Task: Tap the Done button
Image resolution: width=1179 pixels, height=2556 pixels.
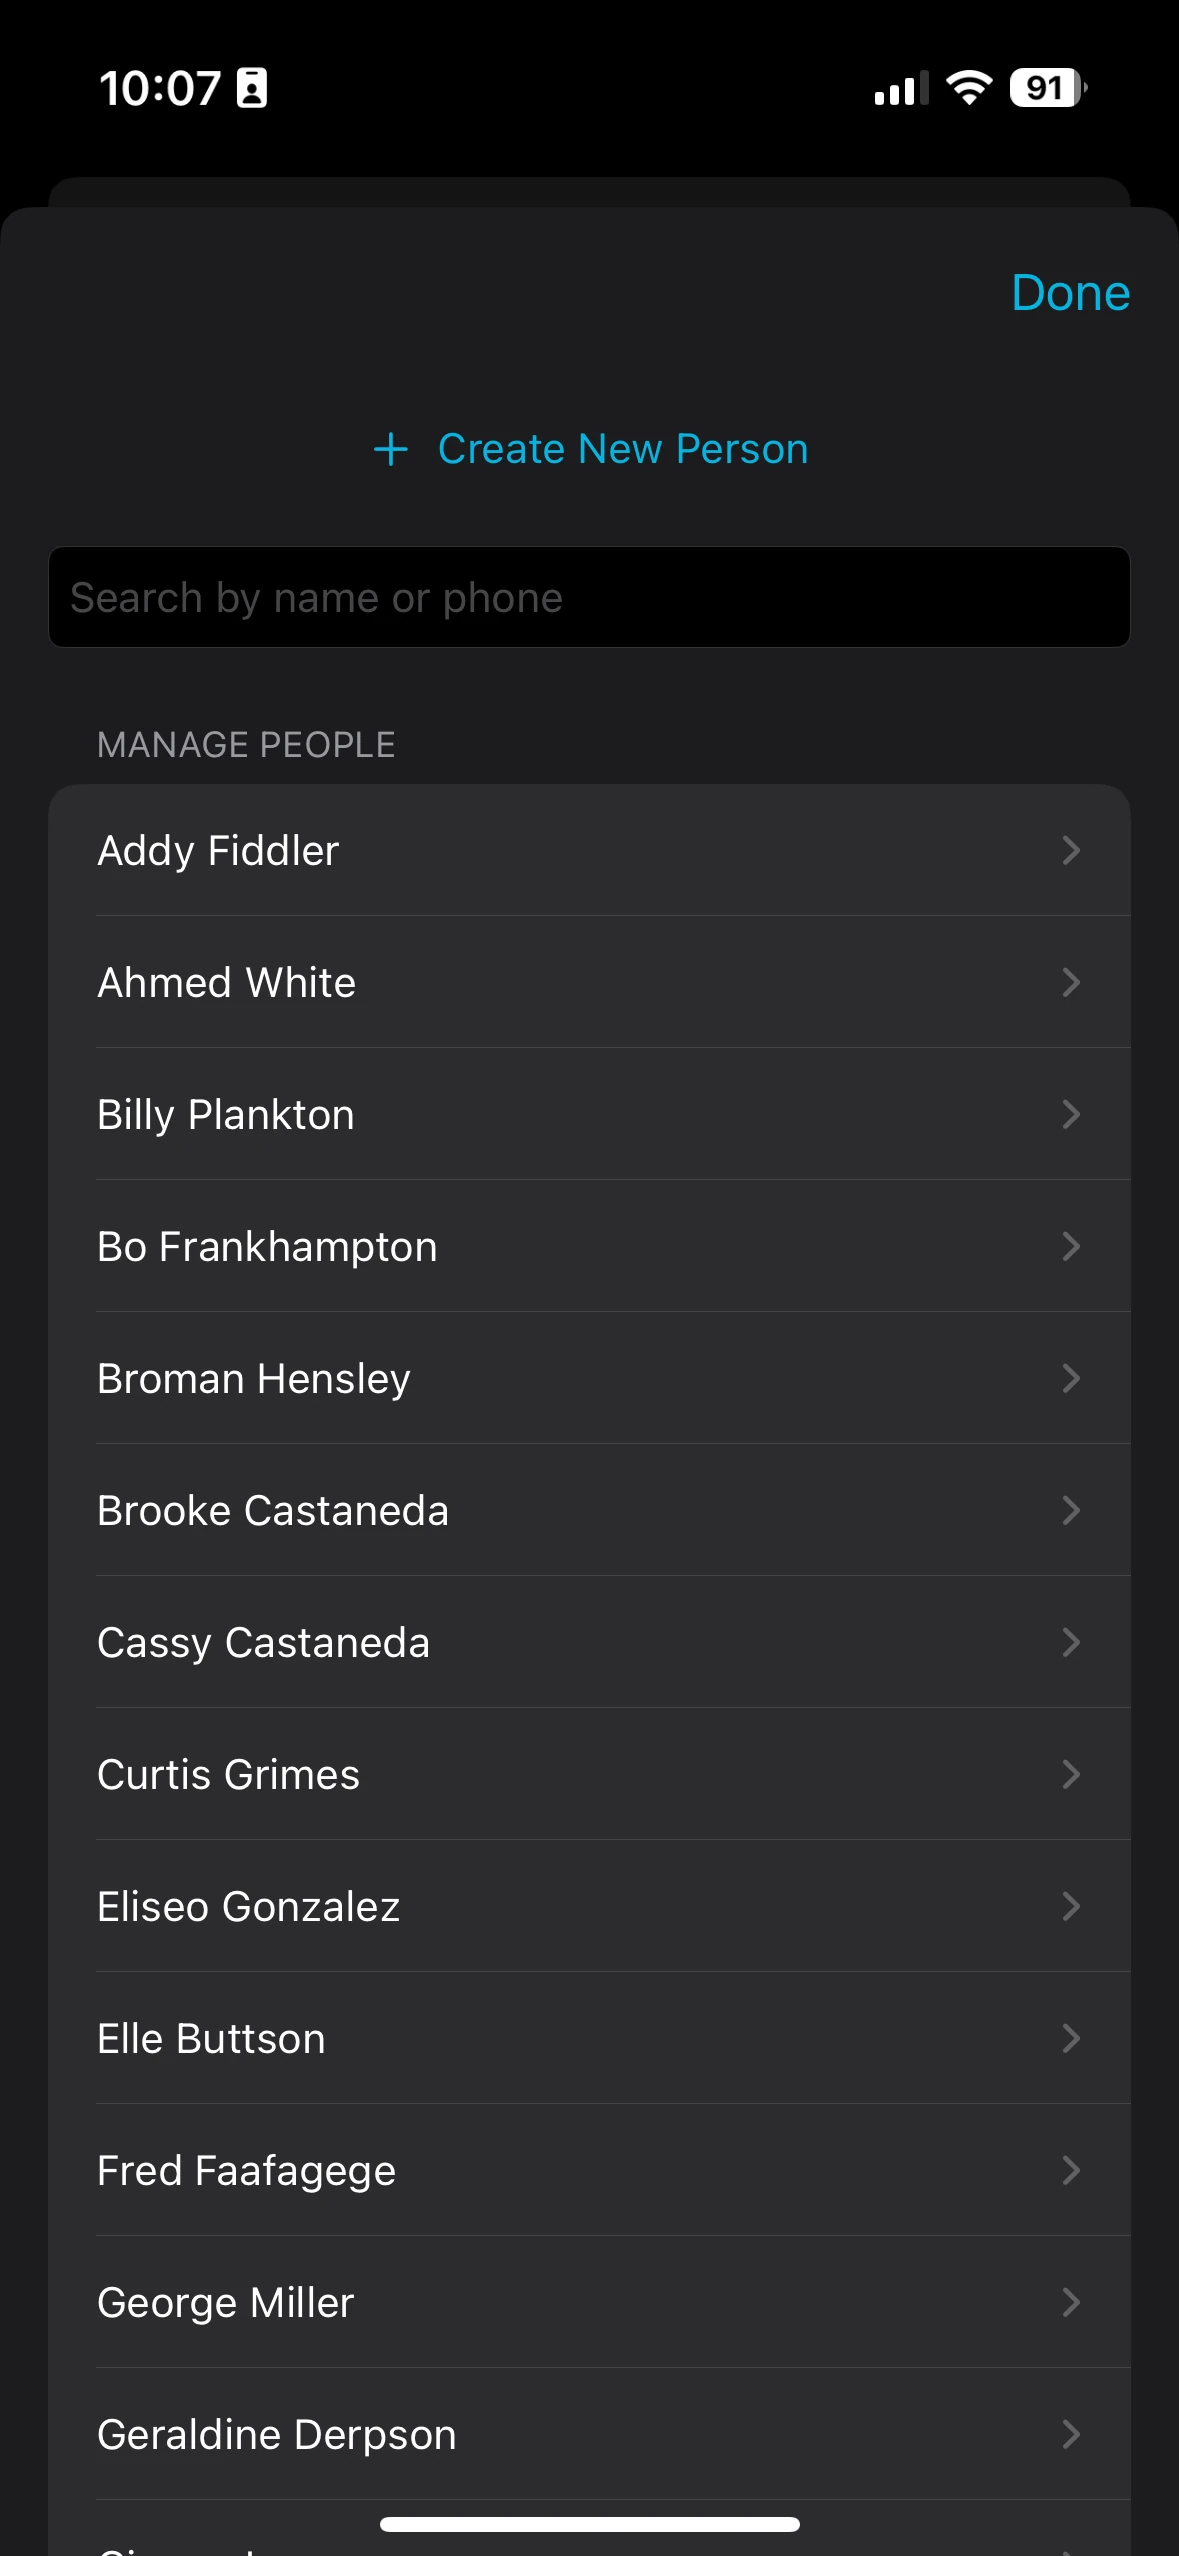Action: (x=1070, y=293)
